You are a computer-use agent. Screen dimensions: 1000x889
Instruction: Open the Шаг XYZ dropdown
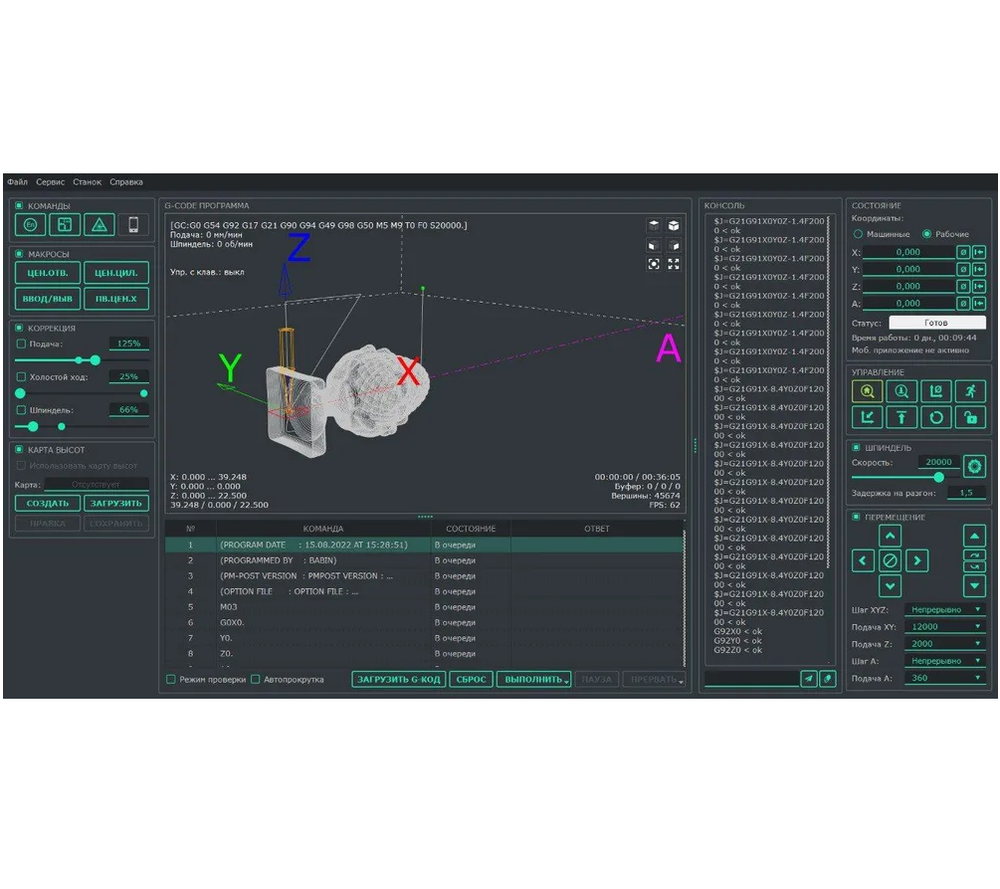944,609
